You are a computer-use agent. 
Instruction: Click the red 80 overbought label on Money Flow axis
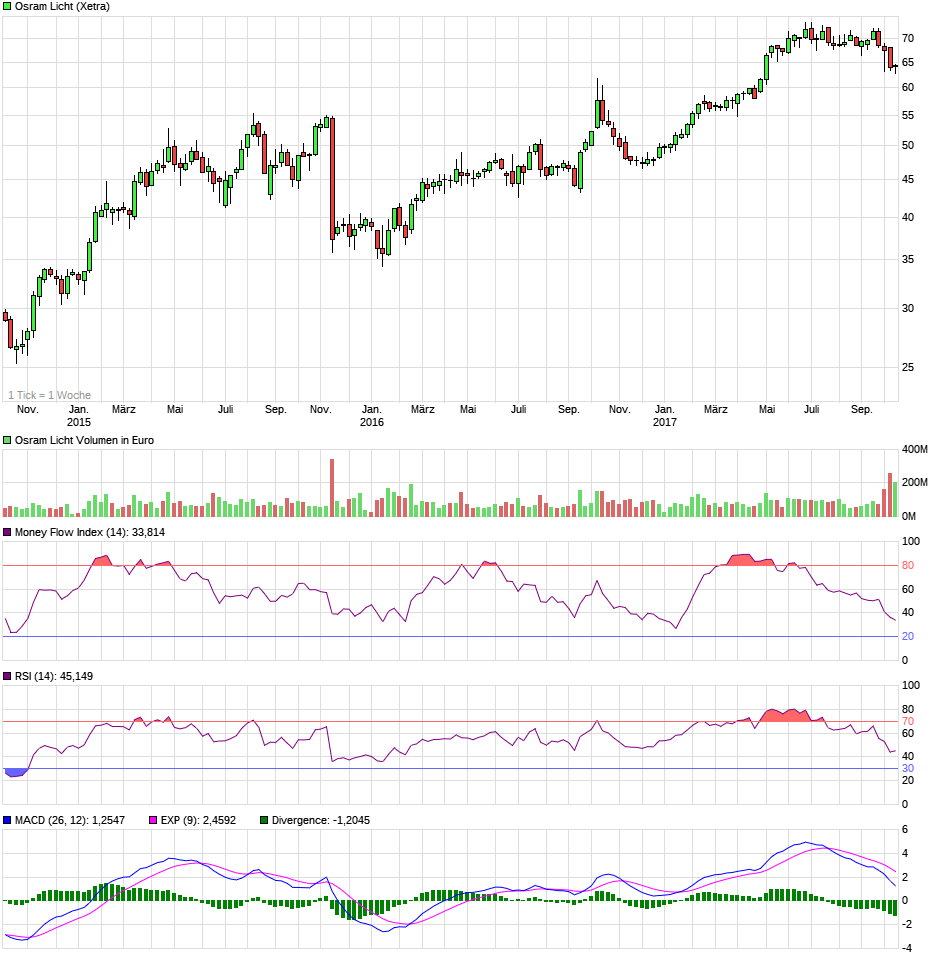tap(908, 566)
